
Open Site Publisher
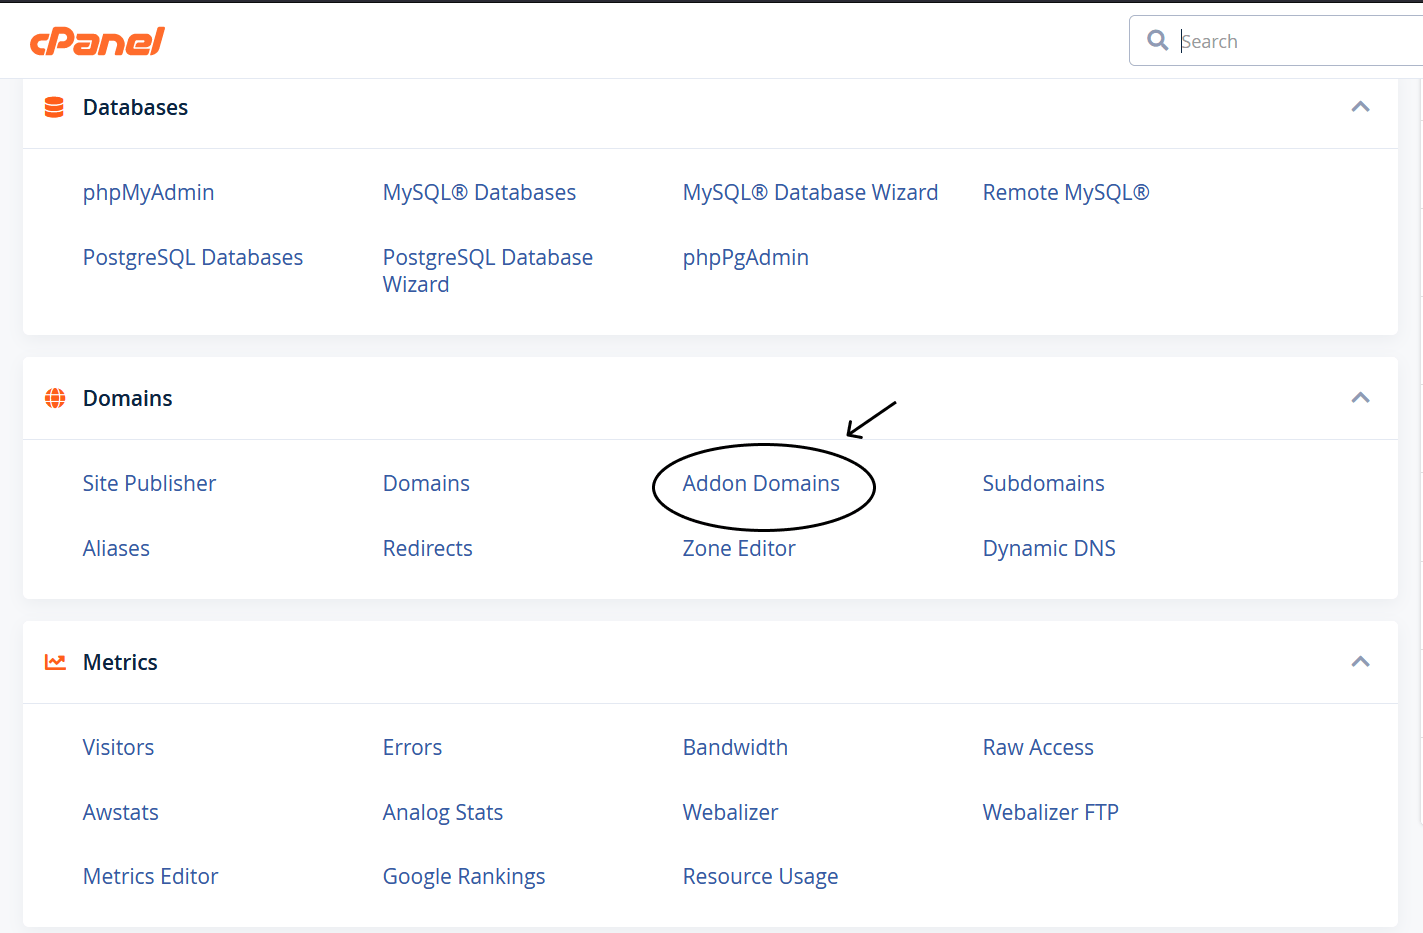pos(149,483)
